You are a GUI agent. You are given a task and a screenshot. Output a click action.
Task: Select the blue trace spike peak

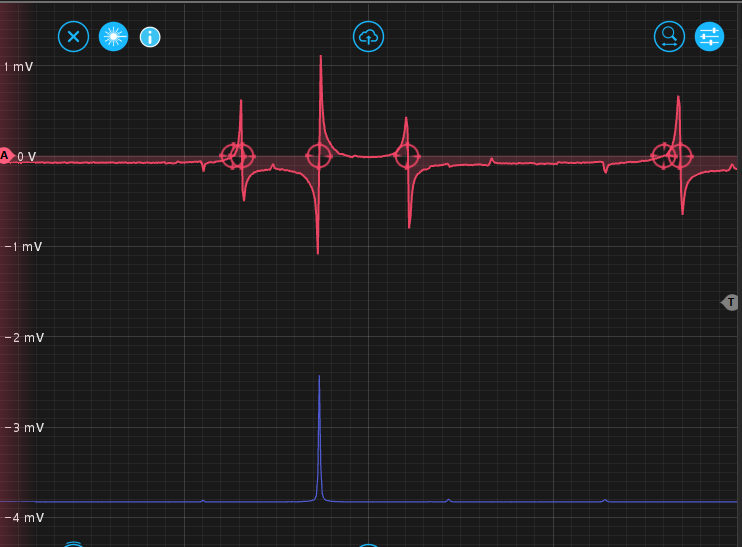[319, 377]
